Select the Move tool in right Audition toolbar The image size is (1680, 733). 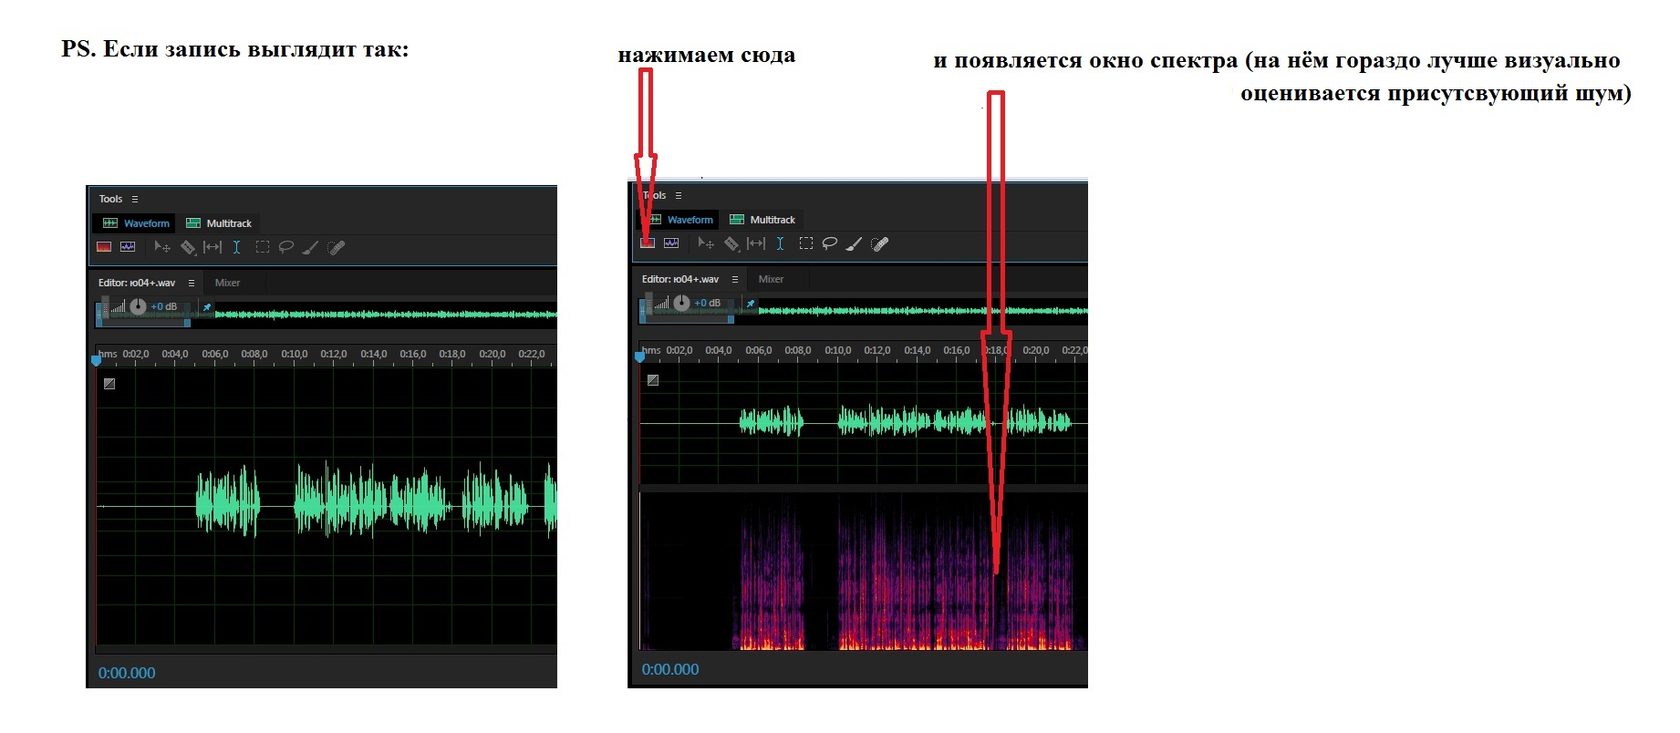(x=706, y=243)
